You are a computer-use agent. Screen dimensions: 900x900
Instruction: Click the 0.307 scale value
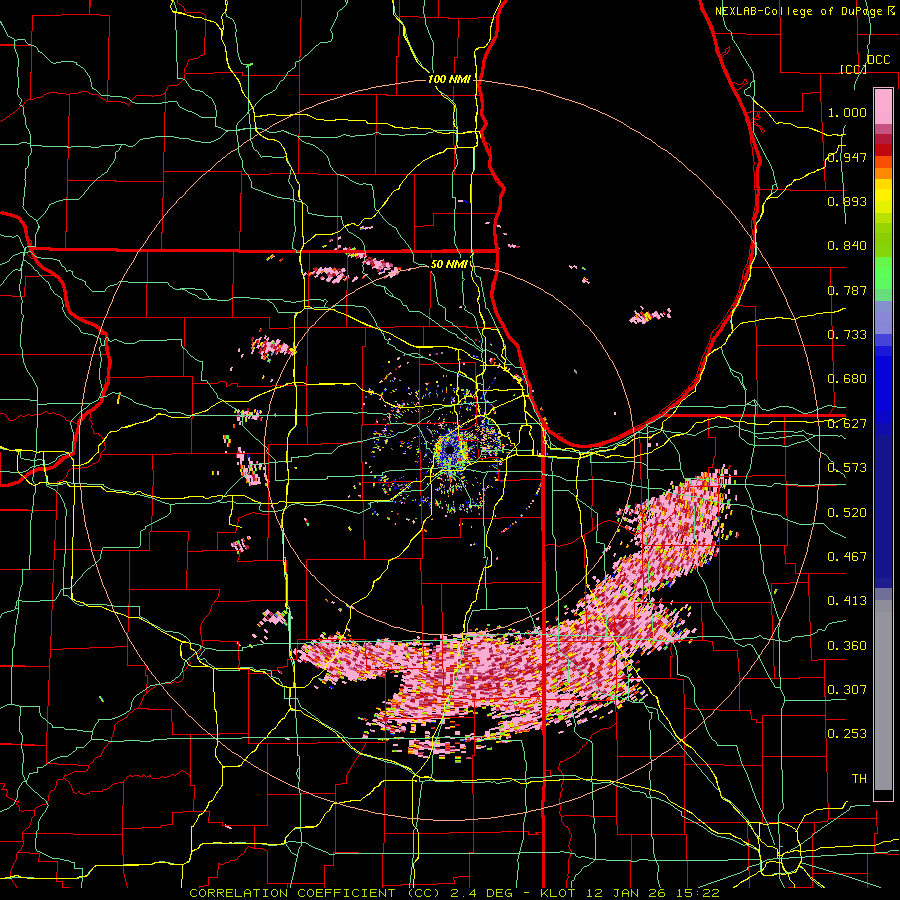pos(847,690)
